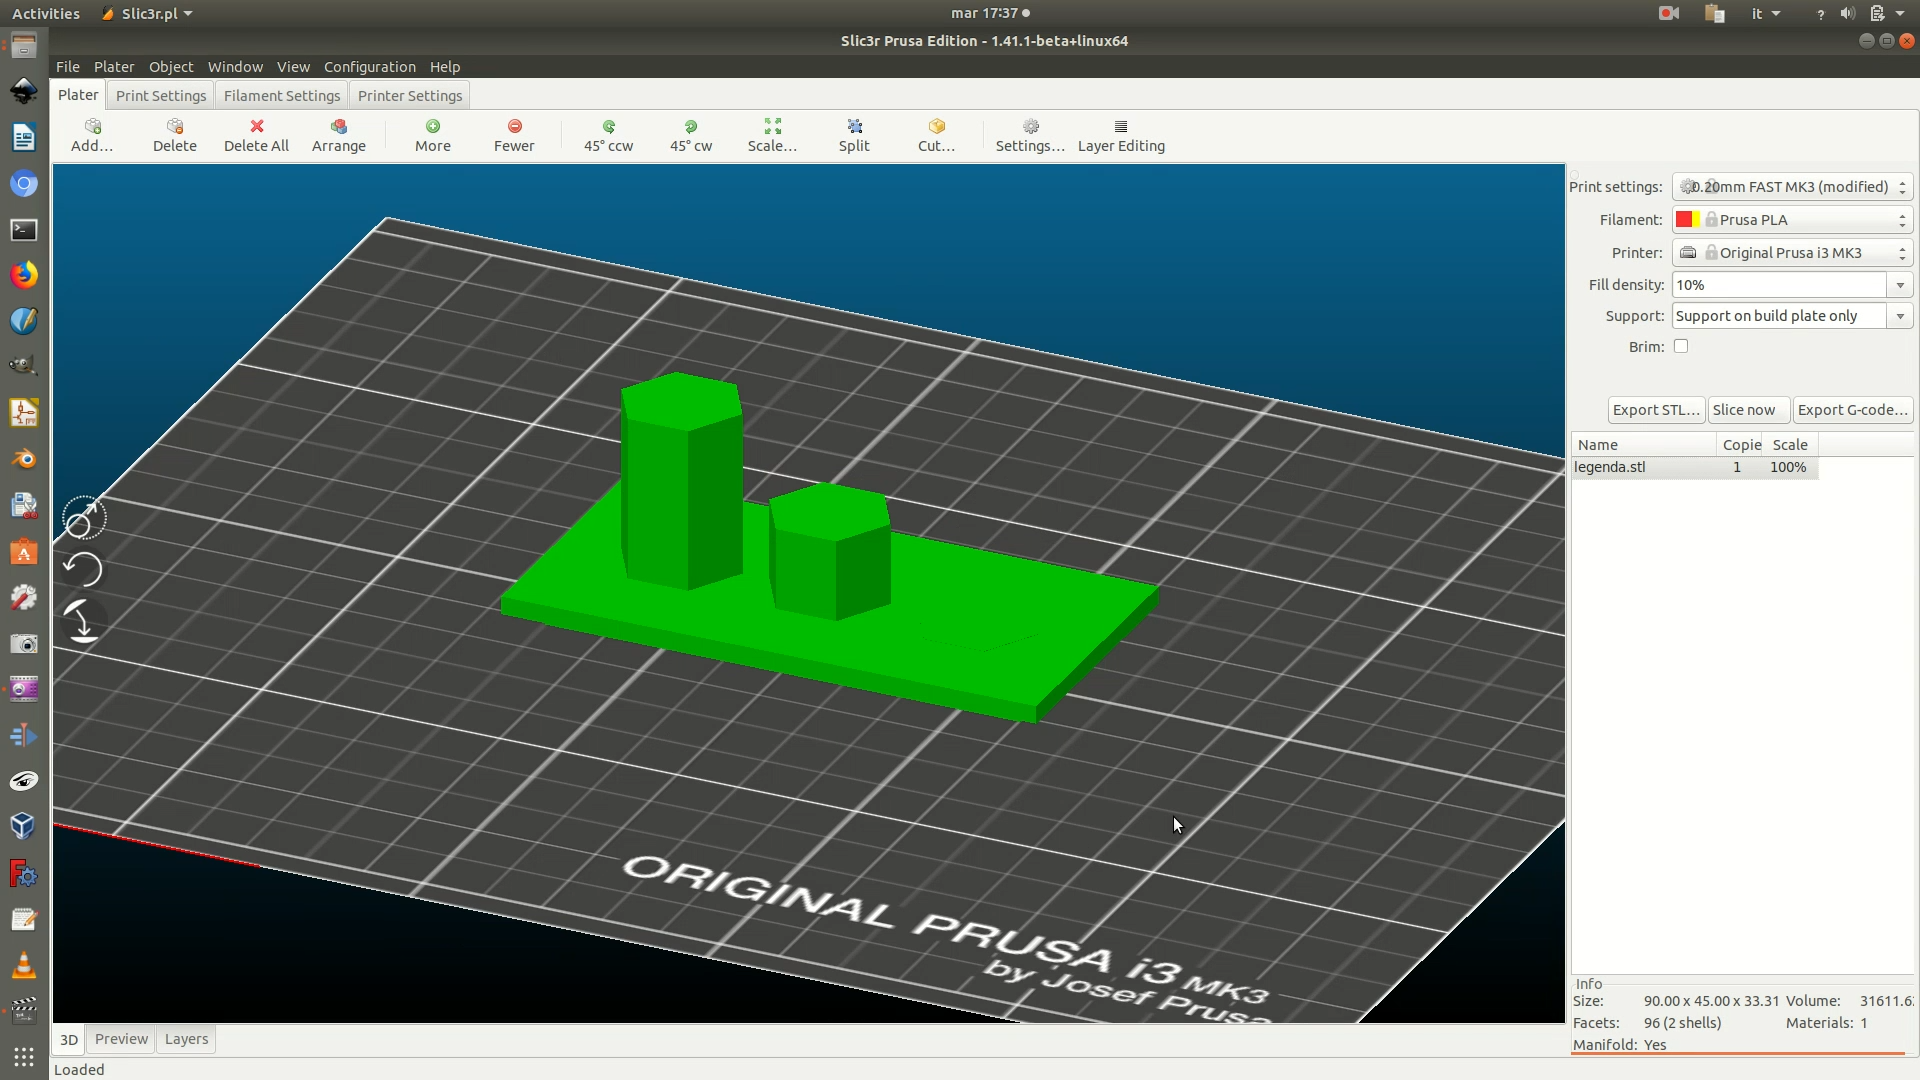This screenshot has width=1920, height=1080.
Task: Open Terminal from the dock
Action: click(x=24, y=230)
